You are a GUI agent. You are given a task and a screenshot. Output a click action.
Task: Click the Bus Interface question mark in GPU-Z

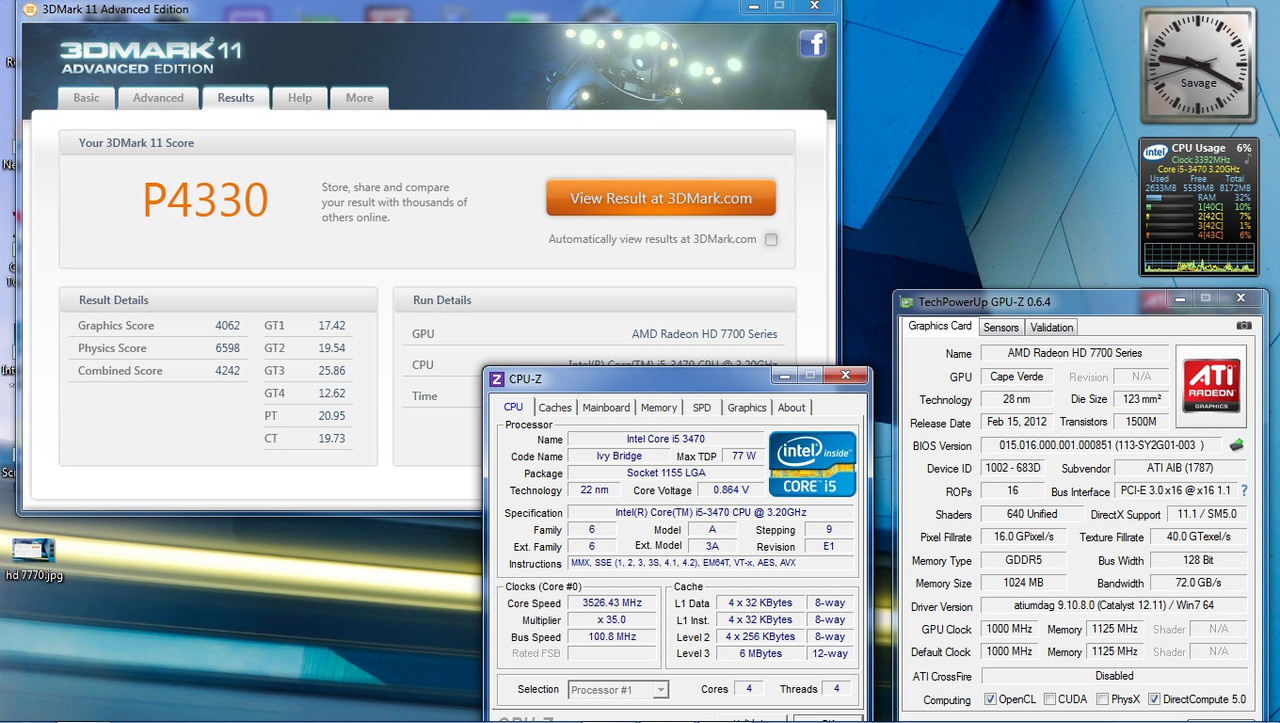coord(1244,491)
